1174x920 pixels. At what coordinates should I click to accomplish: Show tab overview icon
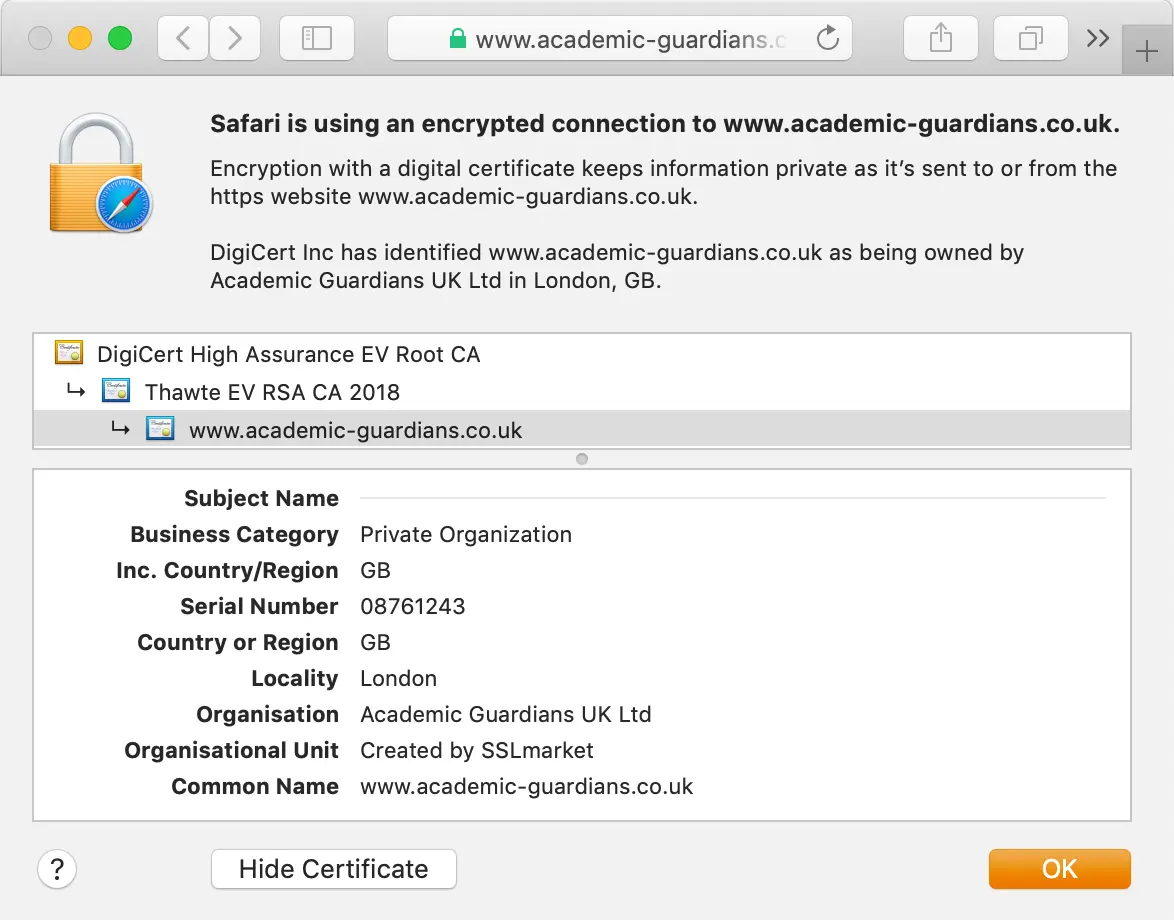point(1030,38)
